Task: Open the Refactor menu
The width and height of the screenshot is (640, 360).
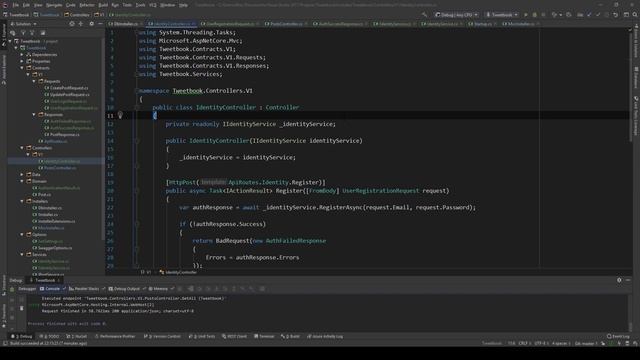Action: click(87, 5)
